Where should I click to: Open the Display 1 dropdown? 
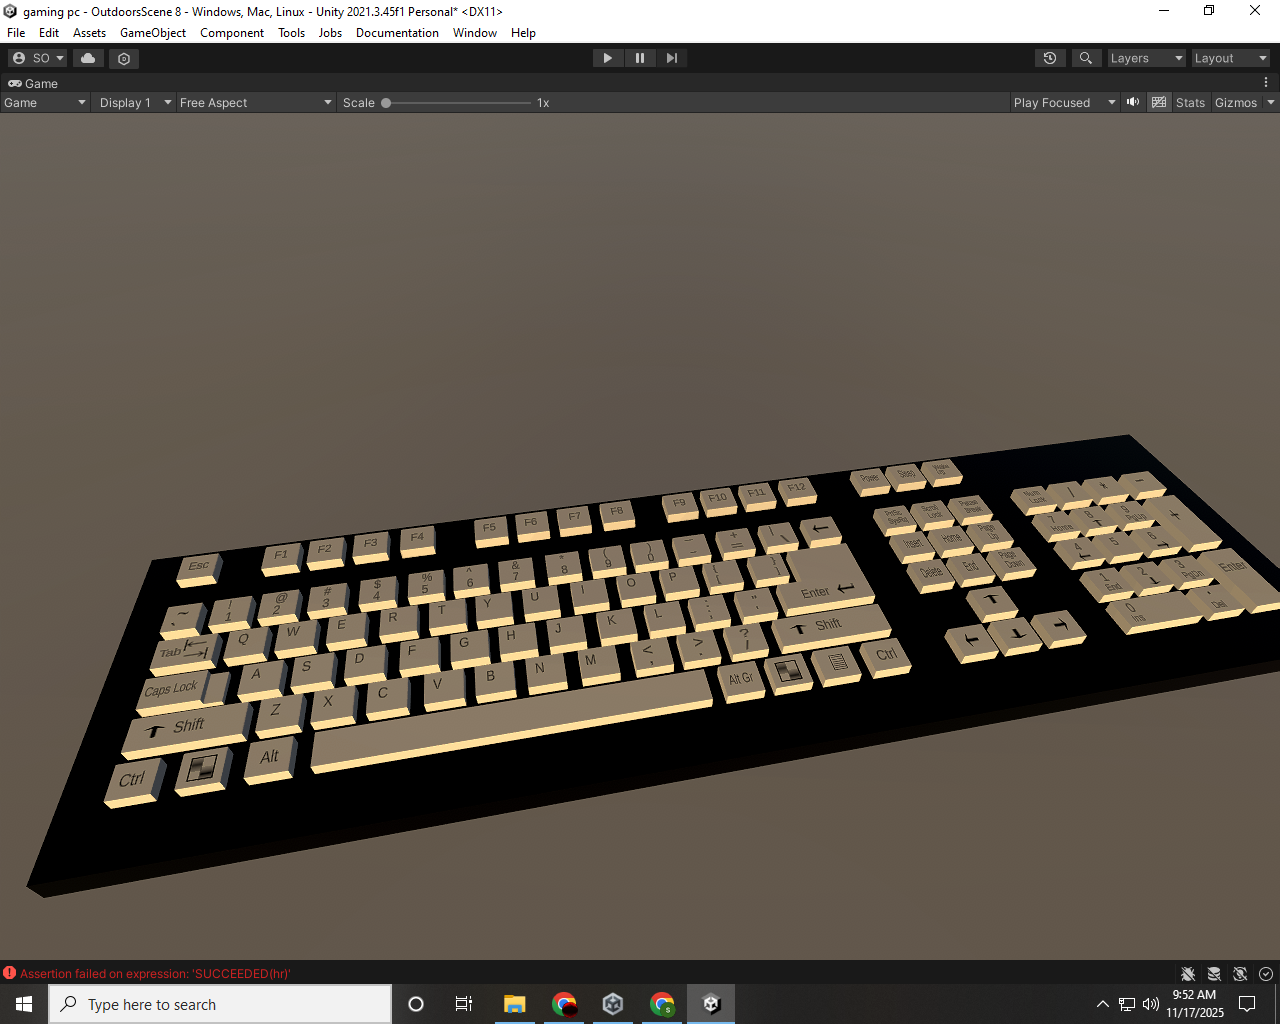(135, 102)
